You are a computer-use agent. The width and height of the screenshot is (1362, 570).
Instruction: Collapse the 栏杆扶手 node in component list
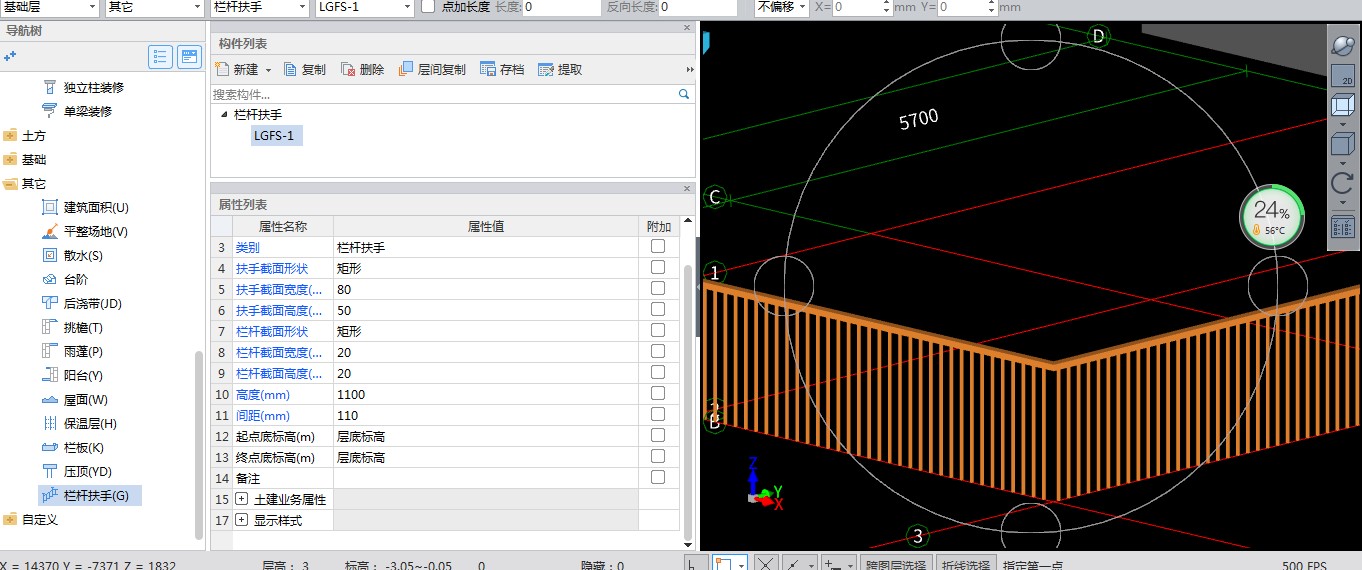click(x=224, y=115)
